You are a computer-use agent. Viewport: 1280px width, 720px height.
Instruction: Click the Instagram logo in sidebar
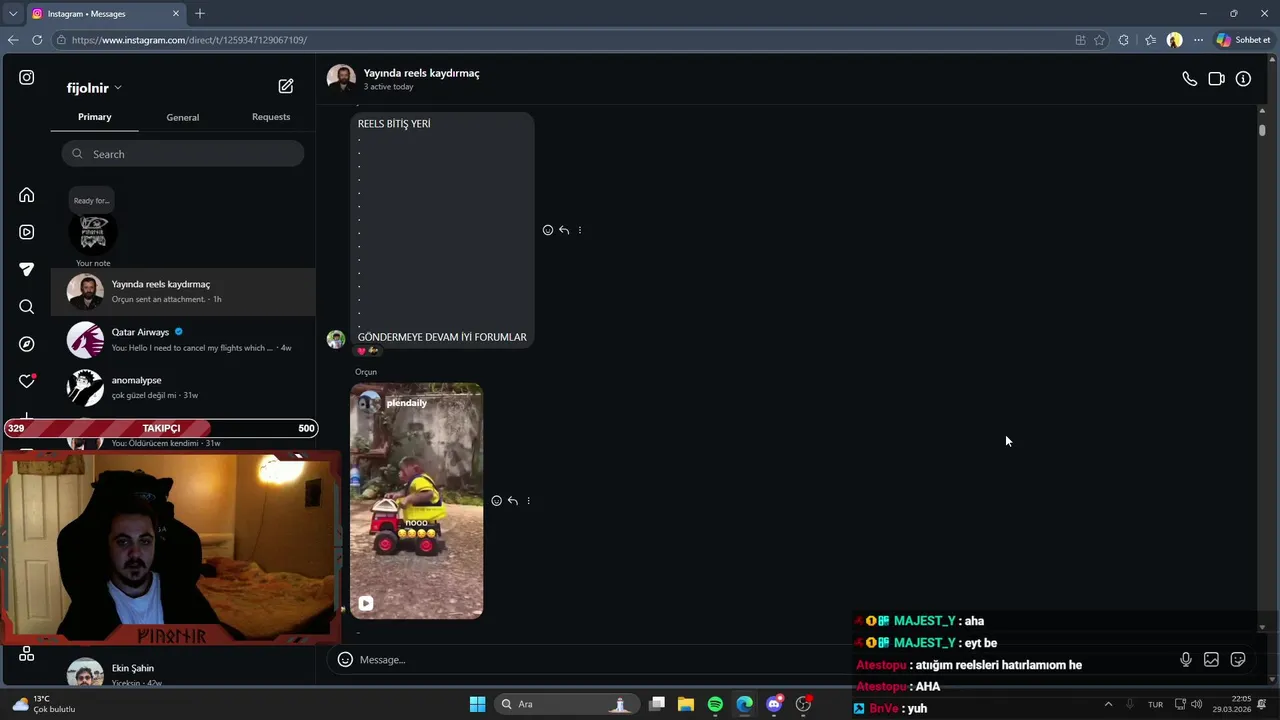27,77
